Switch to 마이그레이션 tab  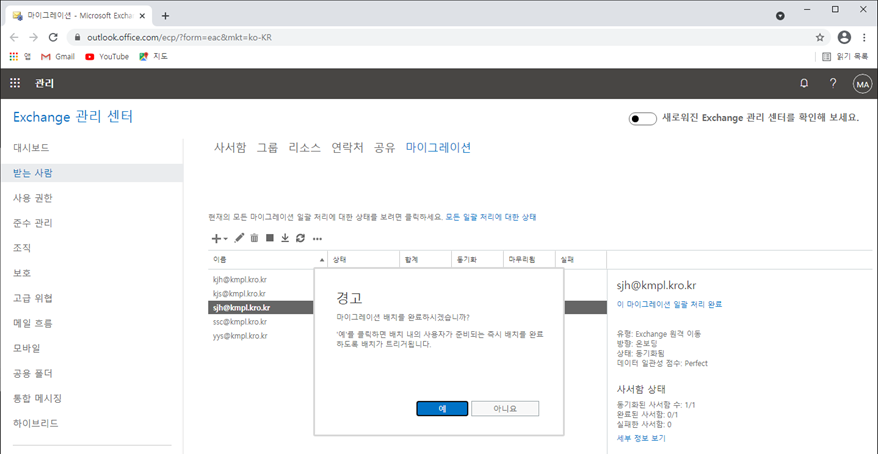438,148
